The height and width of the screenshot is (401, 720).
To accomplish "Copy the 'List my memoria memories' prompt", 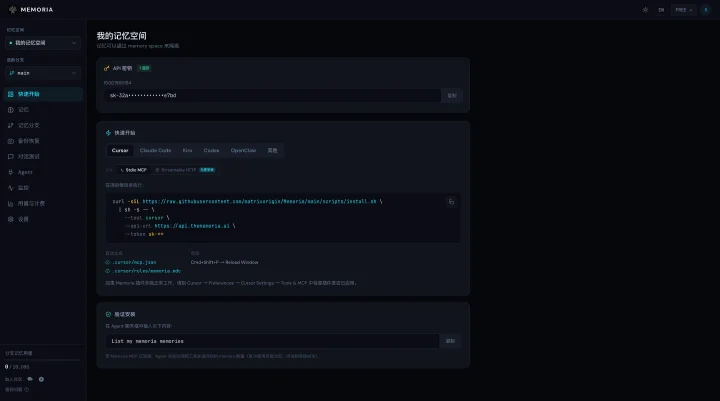I will (x=450, y=341).
